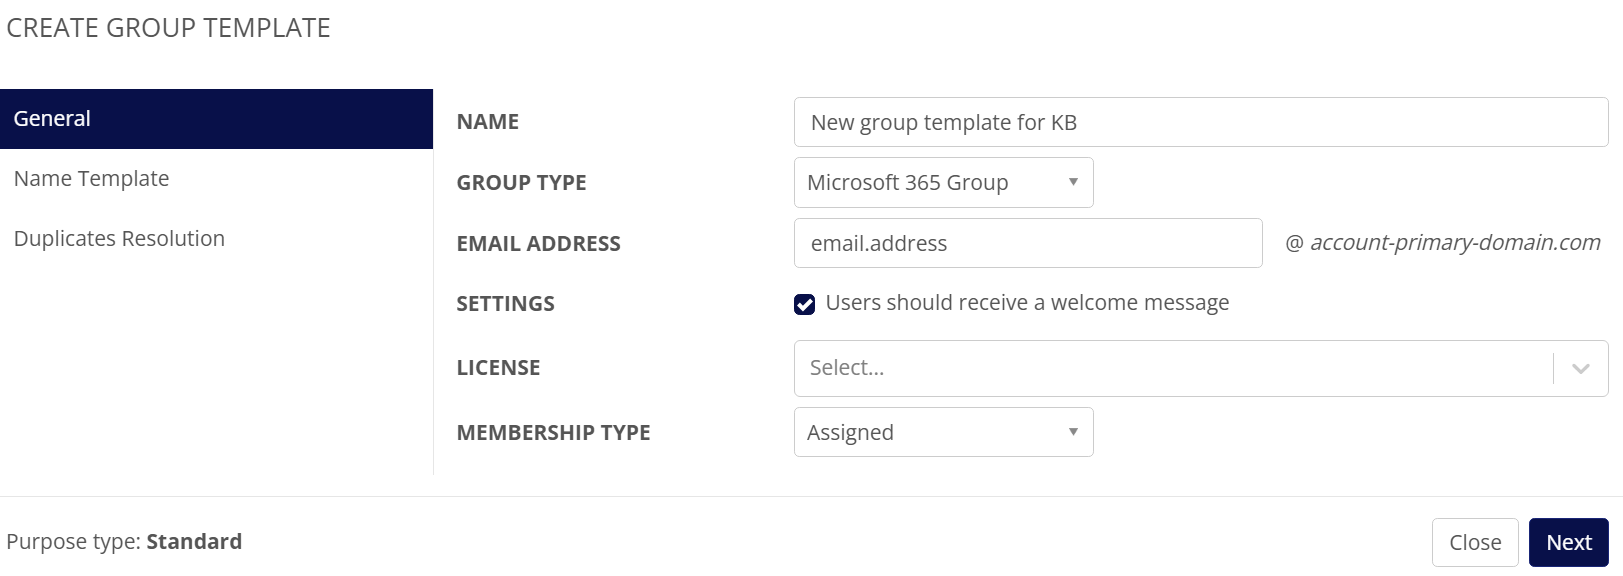Click the SETTINGS label
This screenshot has height=576, width=1623.
[505, 304]
